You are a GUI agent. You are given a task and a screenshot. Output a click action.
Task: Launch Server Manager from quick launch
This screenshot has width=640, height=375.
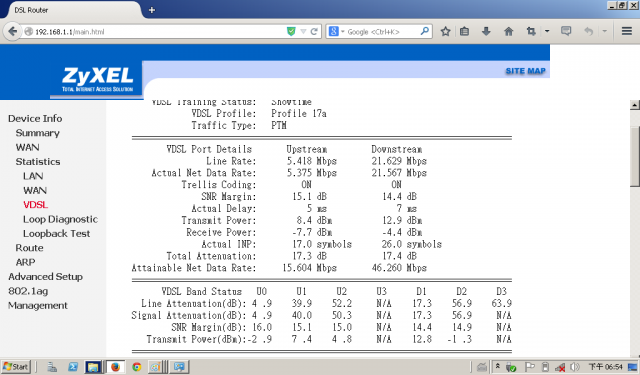coord(52,367)
